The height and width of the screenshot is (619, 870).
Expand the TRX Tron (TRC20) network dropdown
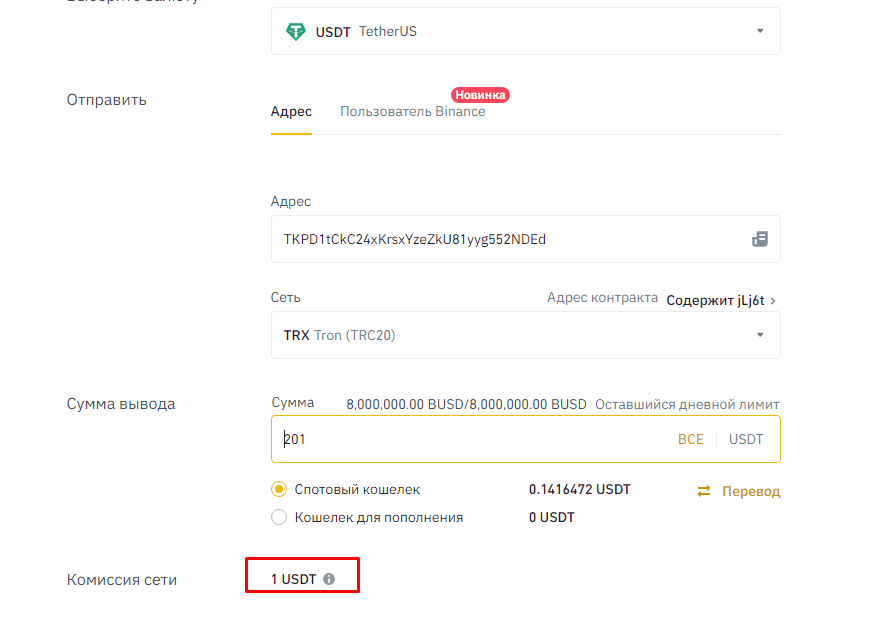click(525, 335)
